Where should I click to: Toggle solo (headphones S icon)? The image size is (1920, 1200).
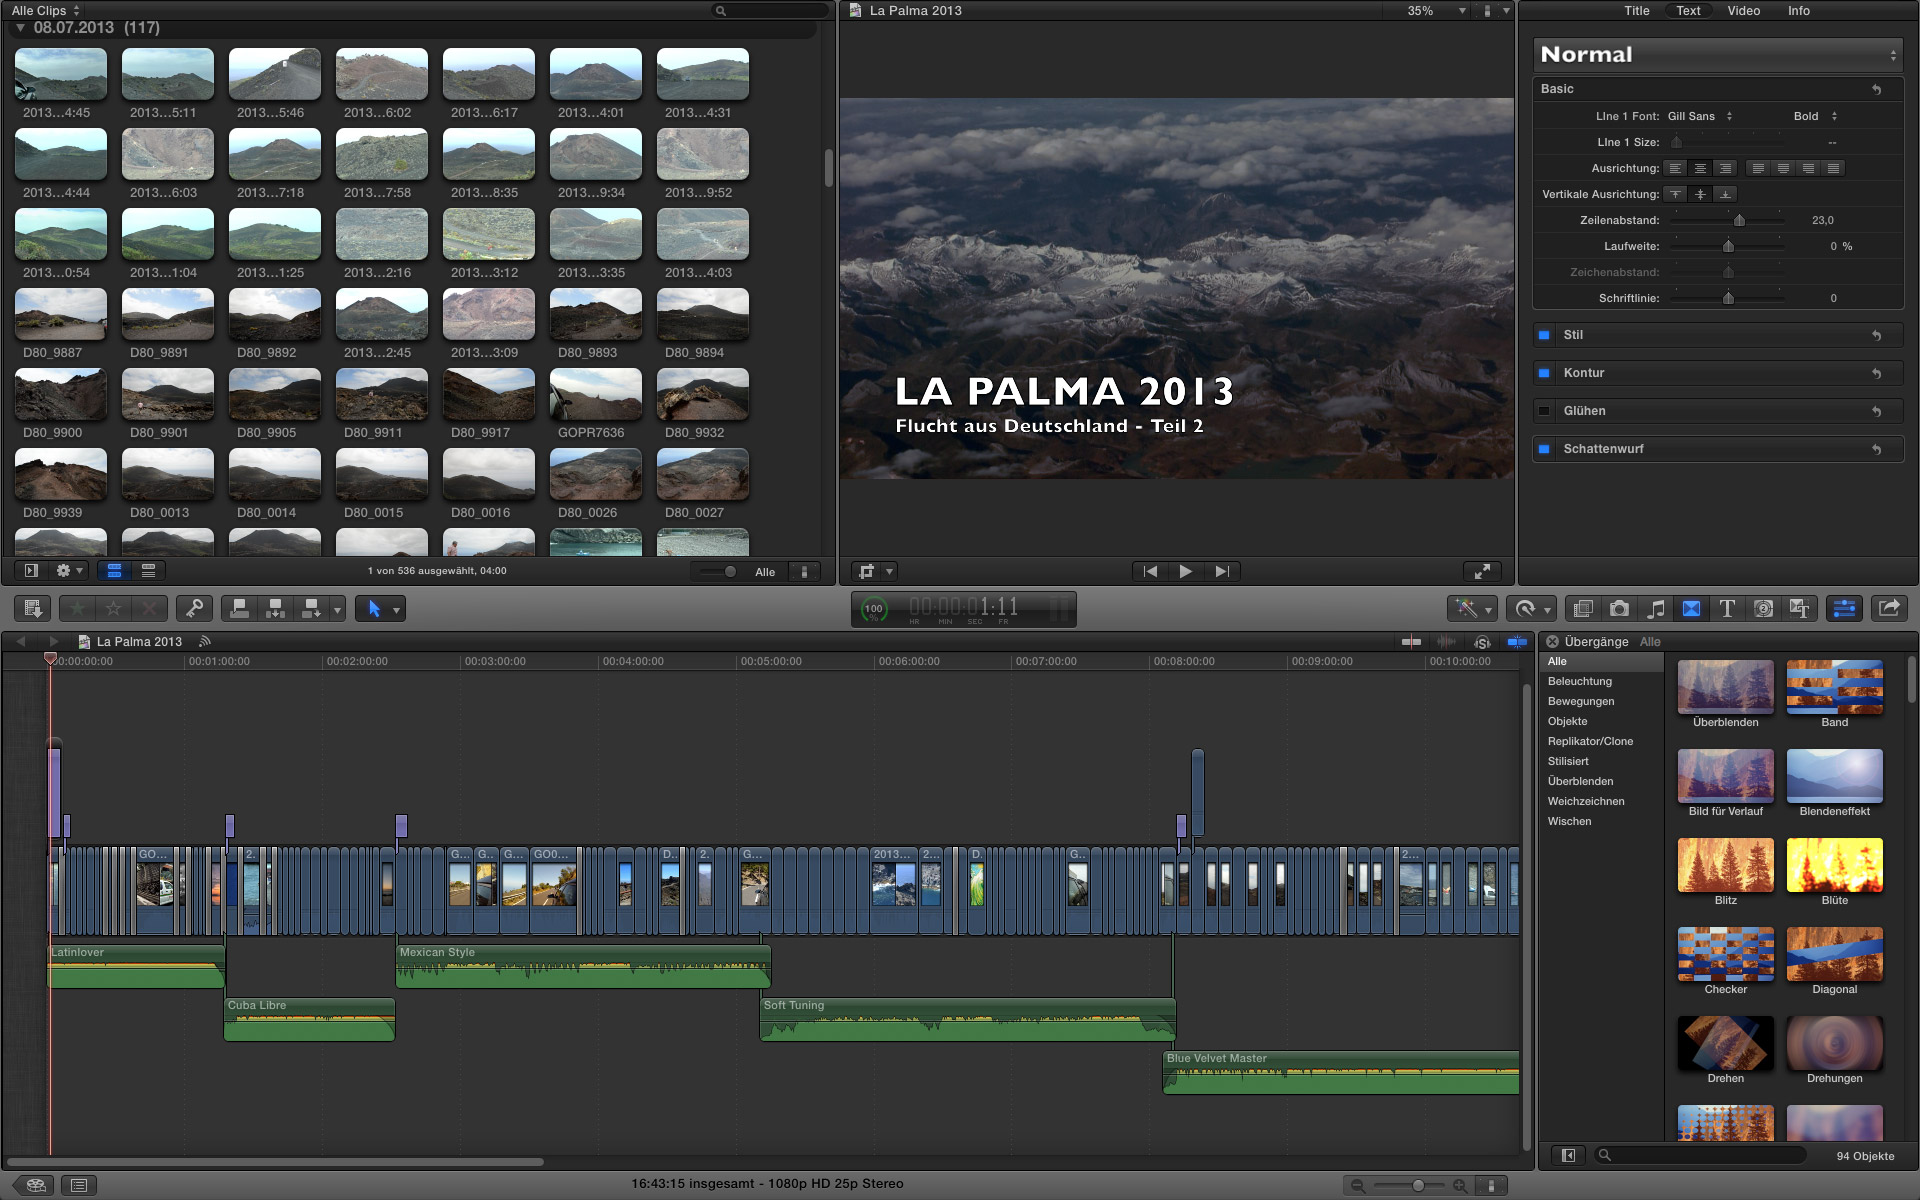[x=1482, y=642]
